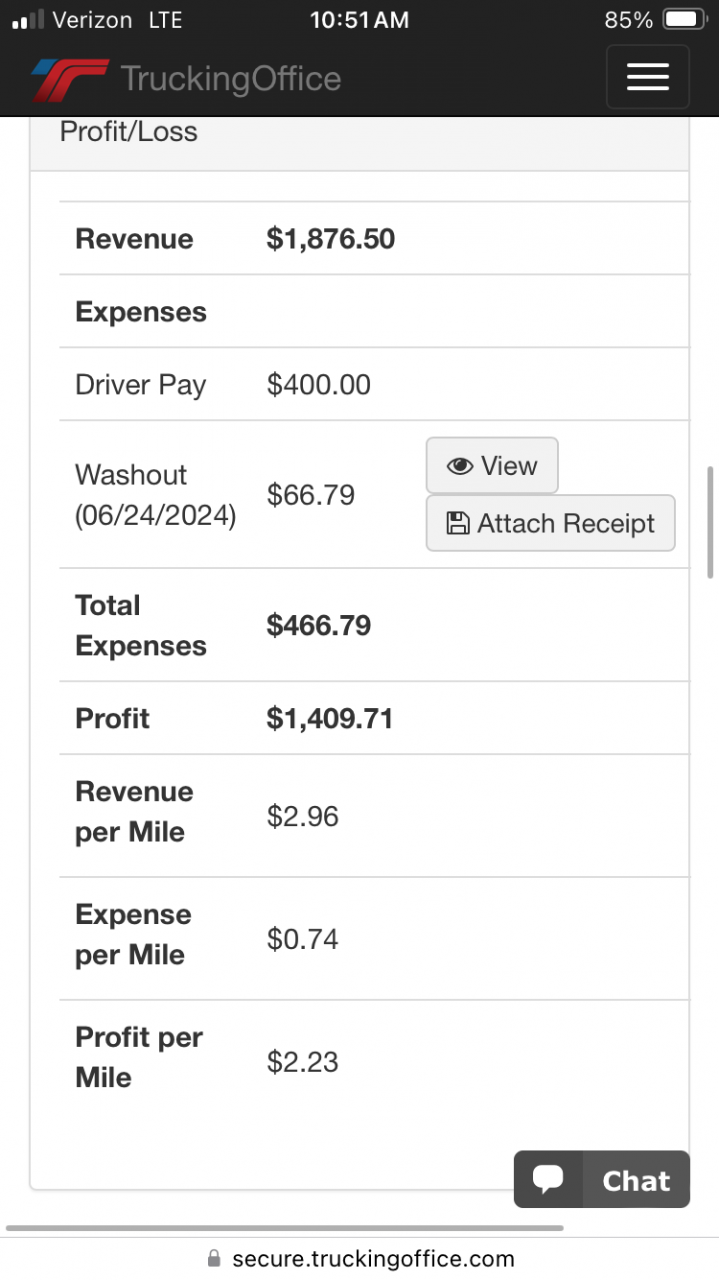Click the TruckingOffice red logo icon
This screenshot has width=719, height=1280.
coord(69,79)
